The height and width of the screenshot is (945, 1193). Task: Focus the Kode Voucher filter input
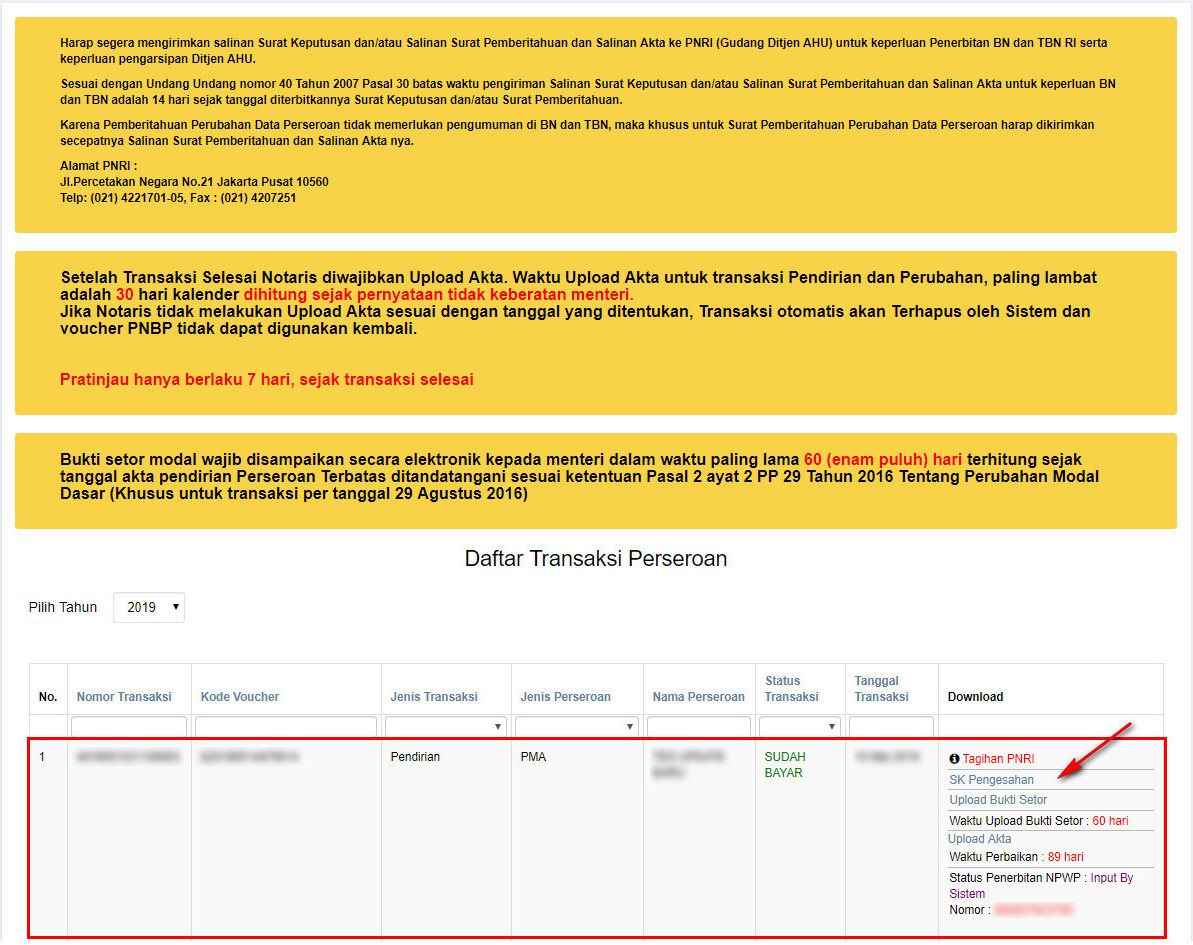pos(285,727)
